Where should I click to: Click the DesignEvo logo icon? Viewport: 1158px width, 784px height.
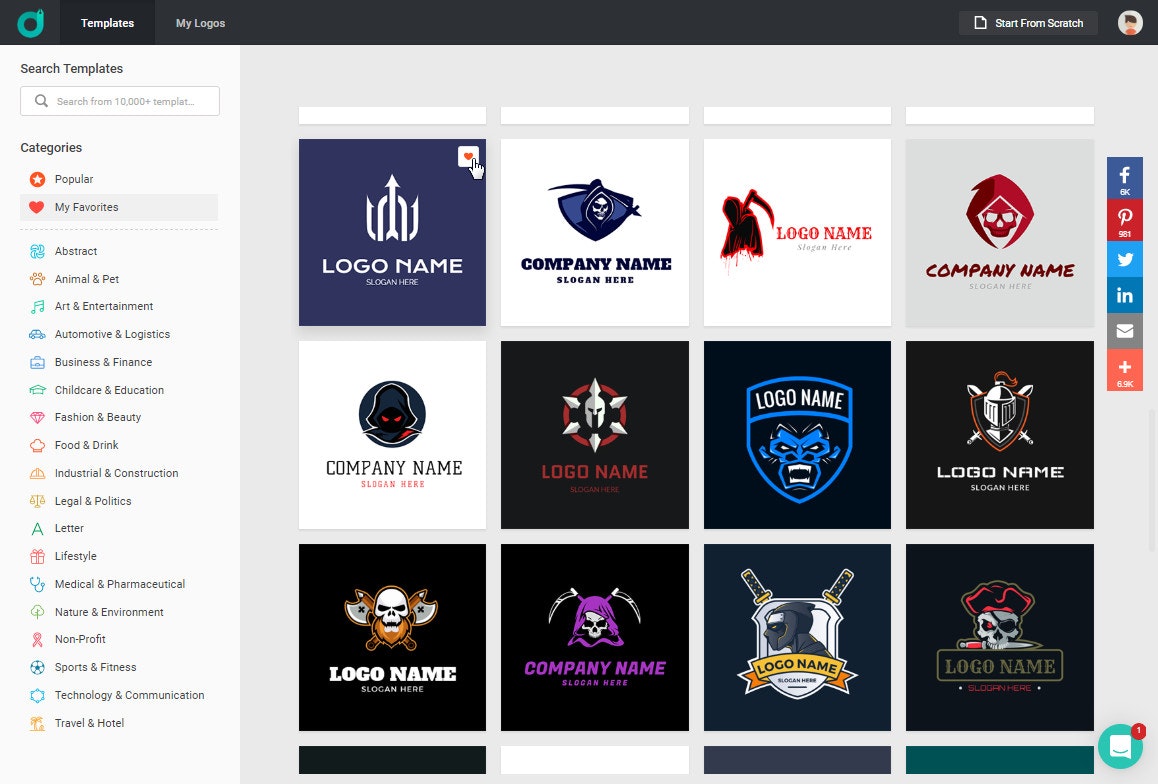tap(31, 23)
